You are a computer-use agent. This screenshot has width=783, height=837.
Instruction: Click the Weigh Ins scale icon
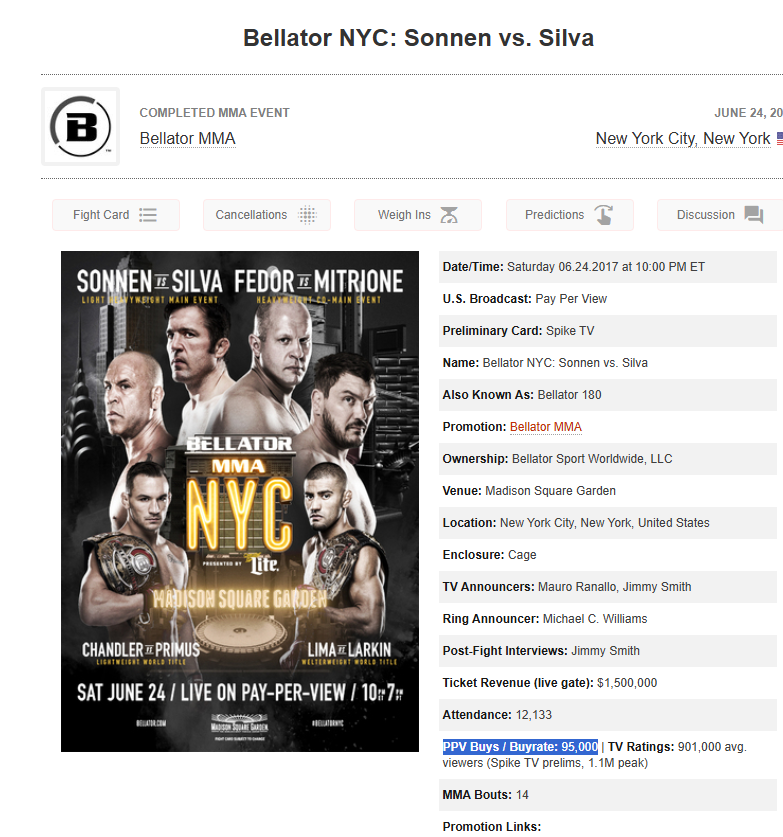click(x=449, y=215)
